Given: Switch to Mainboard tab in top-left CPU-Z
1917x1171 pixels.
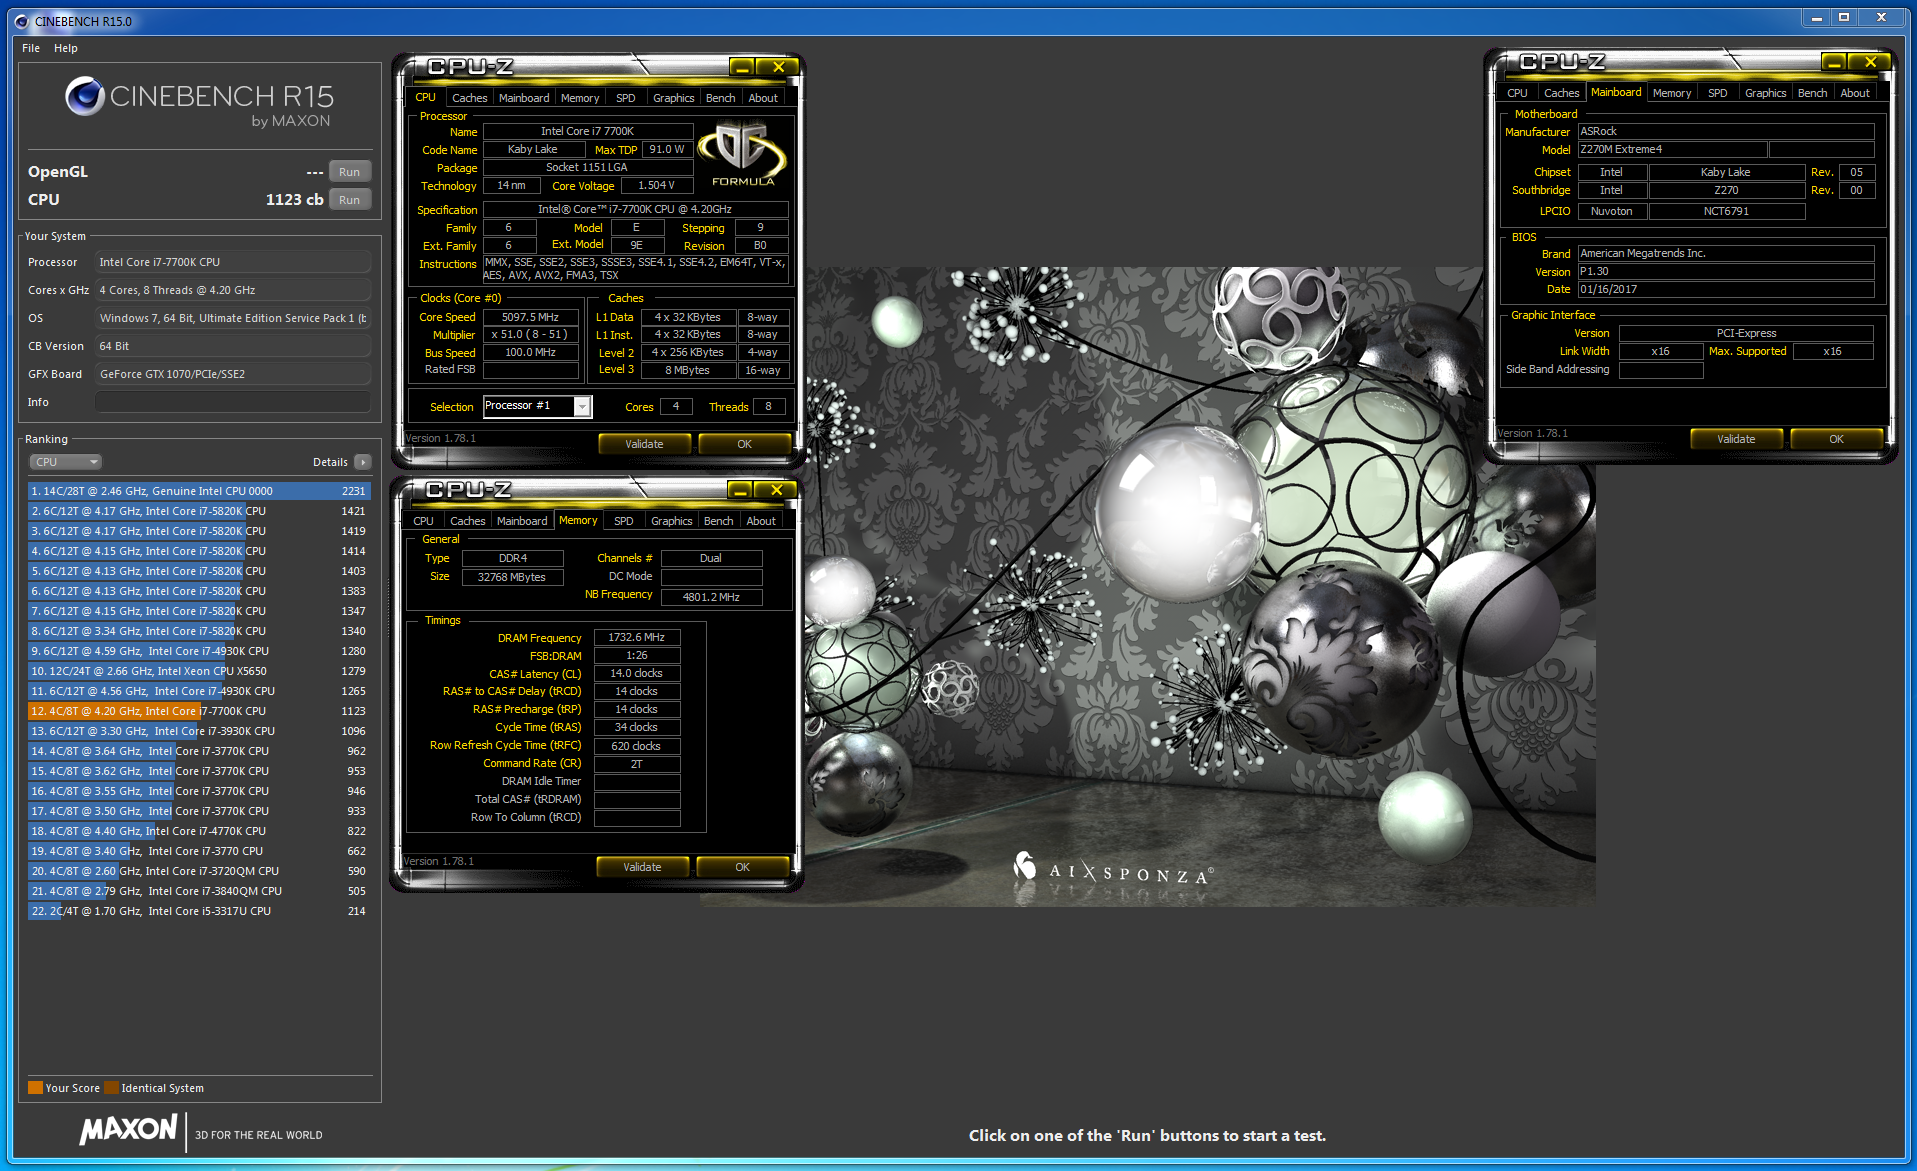Looking at the screenshot, I should pos(524,98).
